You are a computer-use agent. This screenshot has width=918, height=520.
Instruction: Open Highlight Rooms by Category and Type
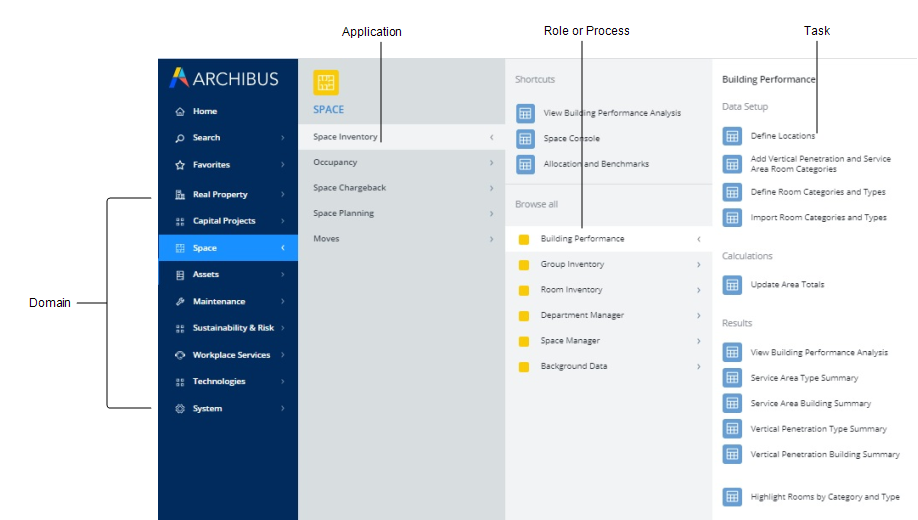824,497
